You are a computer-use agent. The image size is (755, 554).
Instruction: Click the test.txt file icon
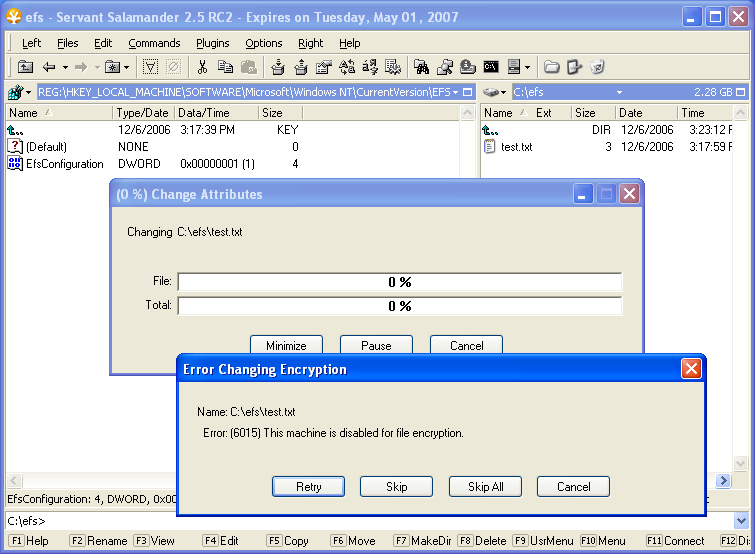(x=489, y=146)
